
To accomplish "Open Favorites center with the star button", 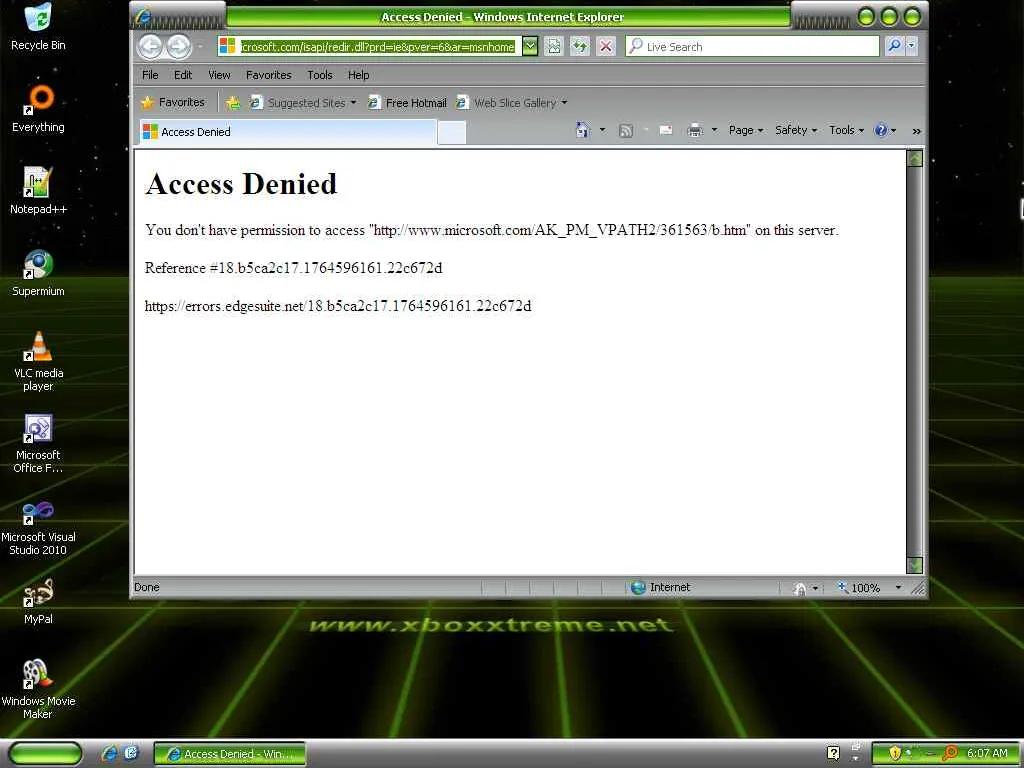I will 173,103.
